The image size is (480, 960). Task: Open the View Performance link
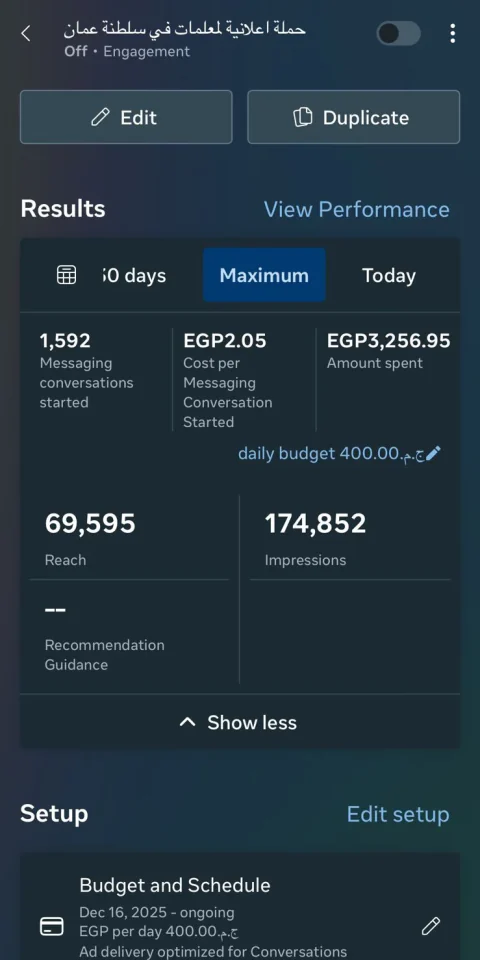tap(356, 209)
